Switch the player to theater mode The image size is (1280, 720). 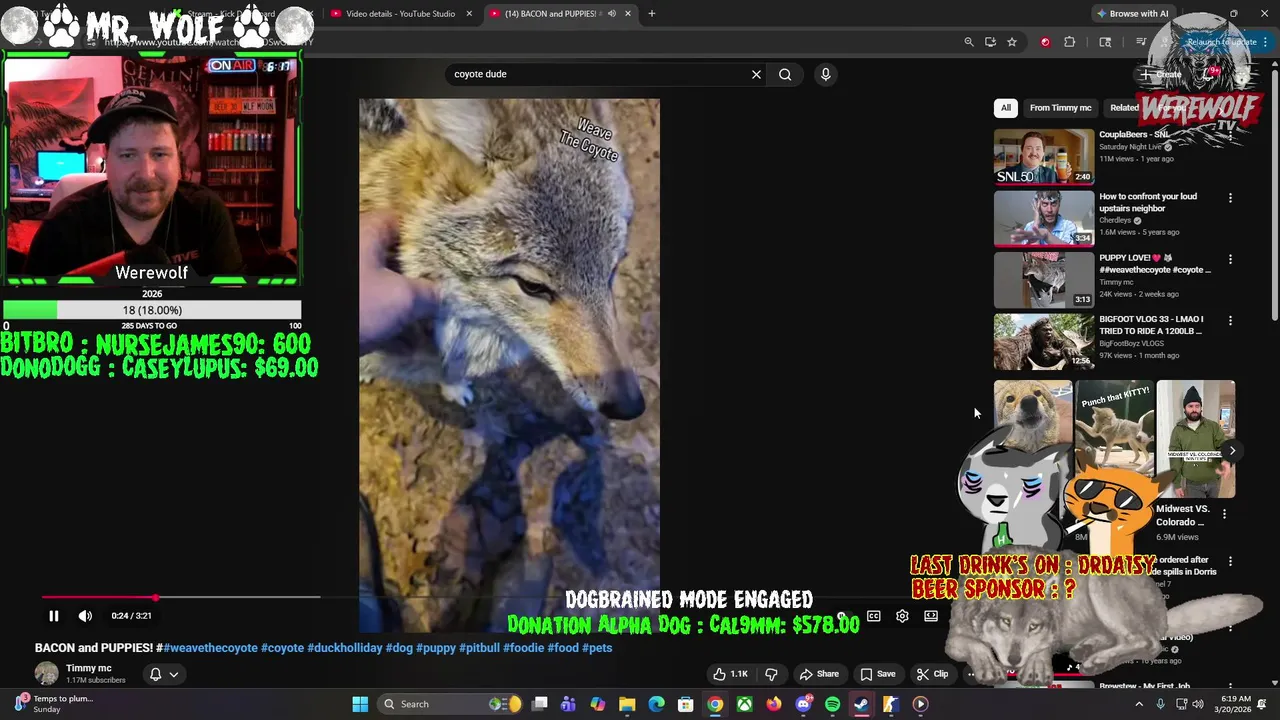point(931,616)
